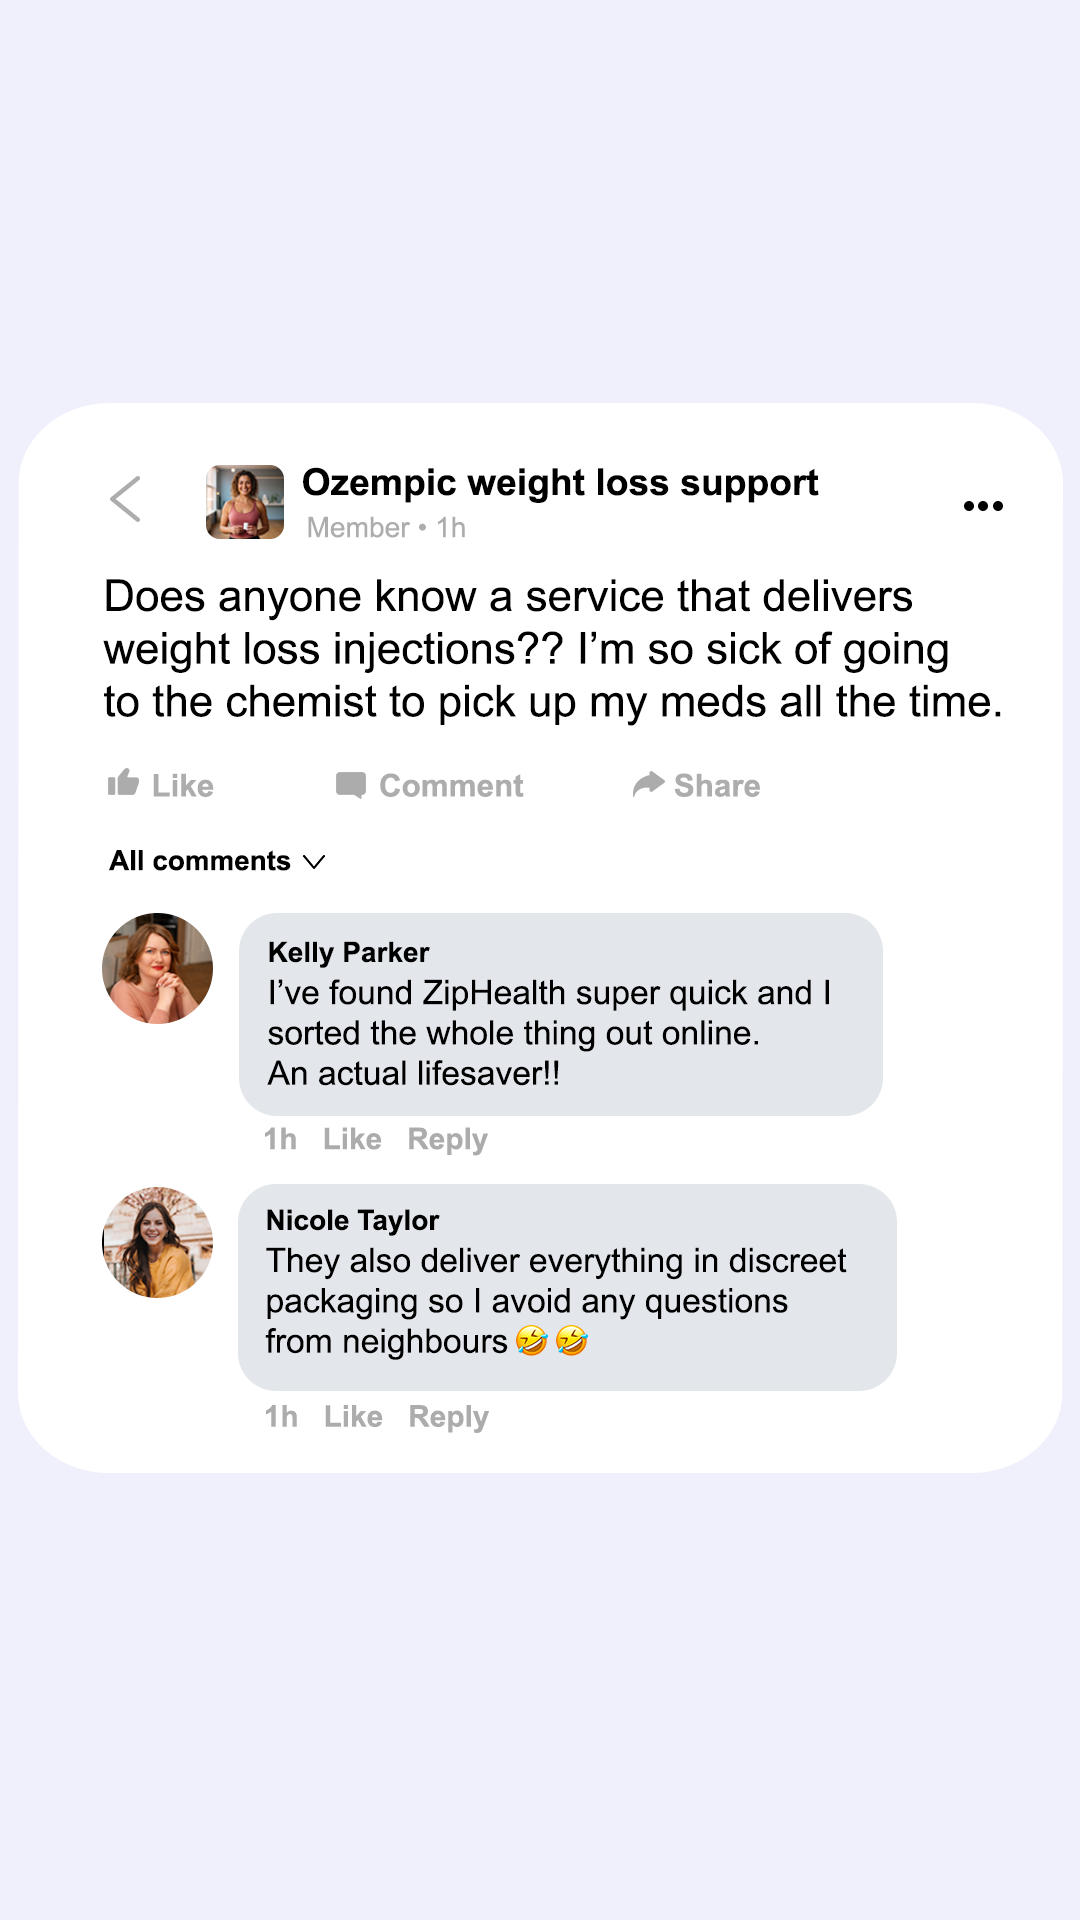Click Nicole Taylor's name

click(352, 1220)
